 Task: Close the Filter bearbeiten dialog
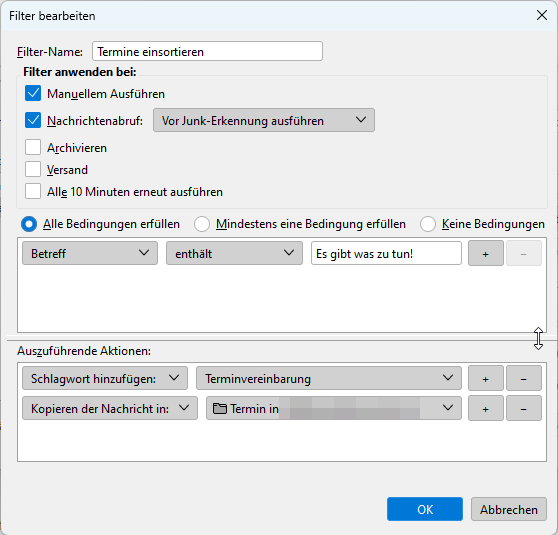542,15
